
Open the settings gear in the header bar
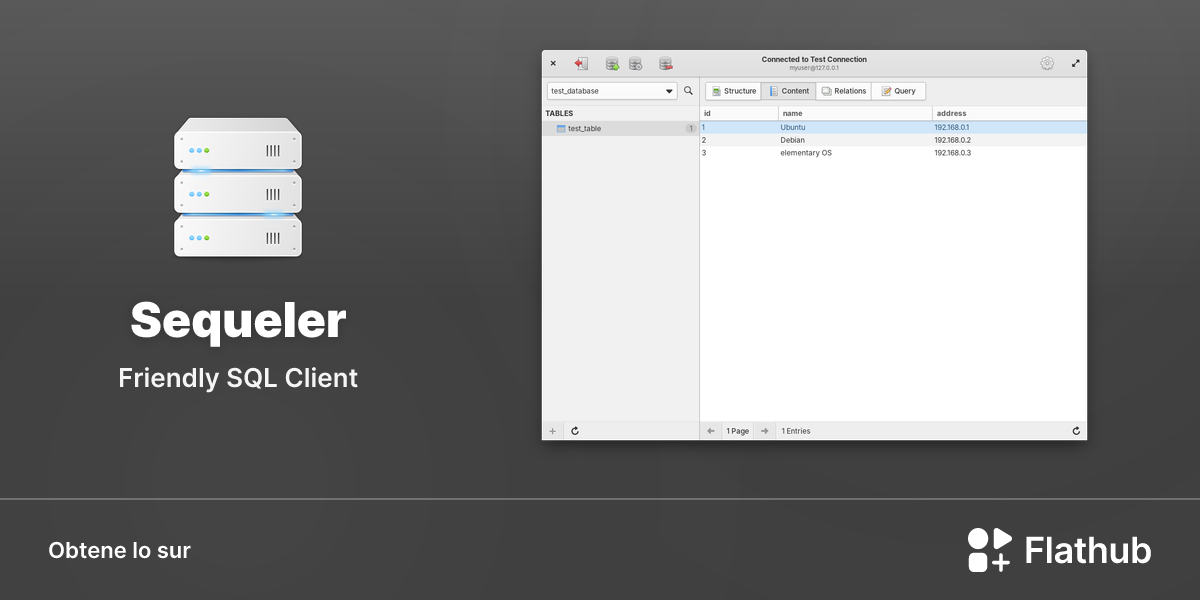(1047, 63)
